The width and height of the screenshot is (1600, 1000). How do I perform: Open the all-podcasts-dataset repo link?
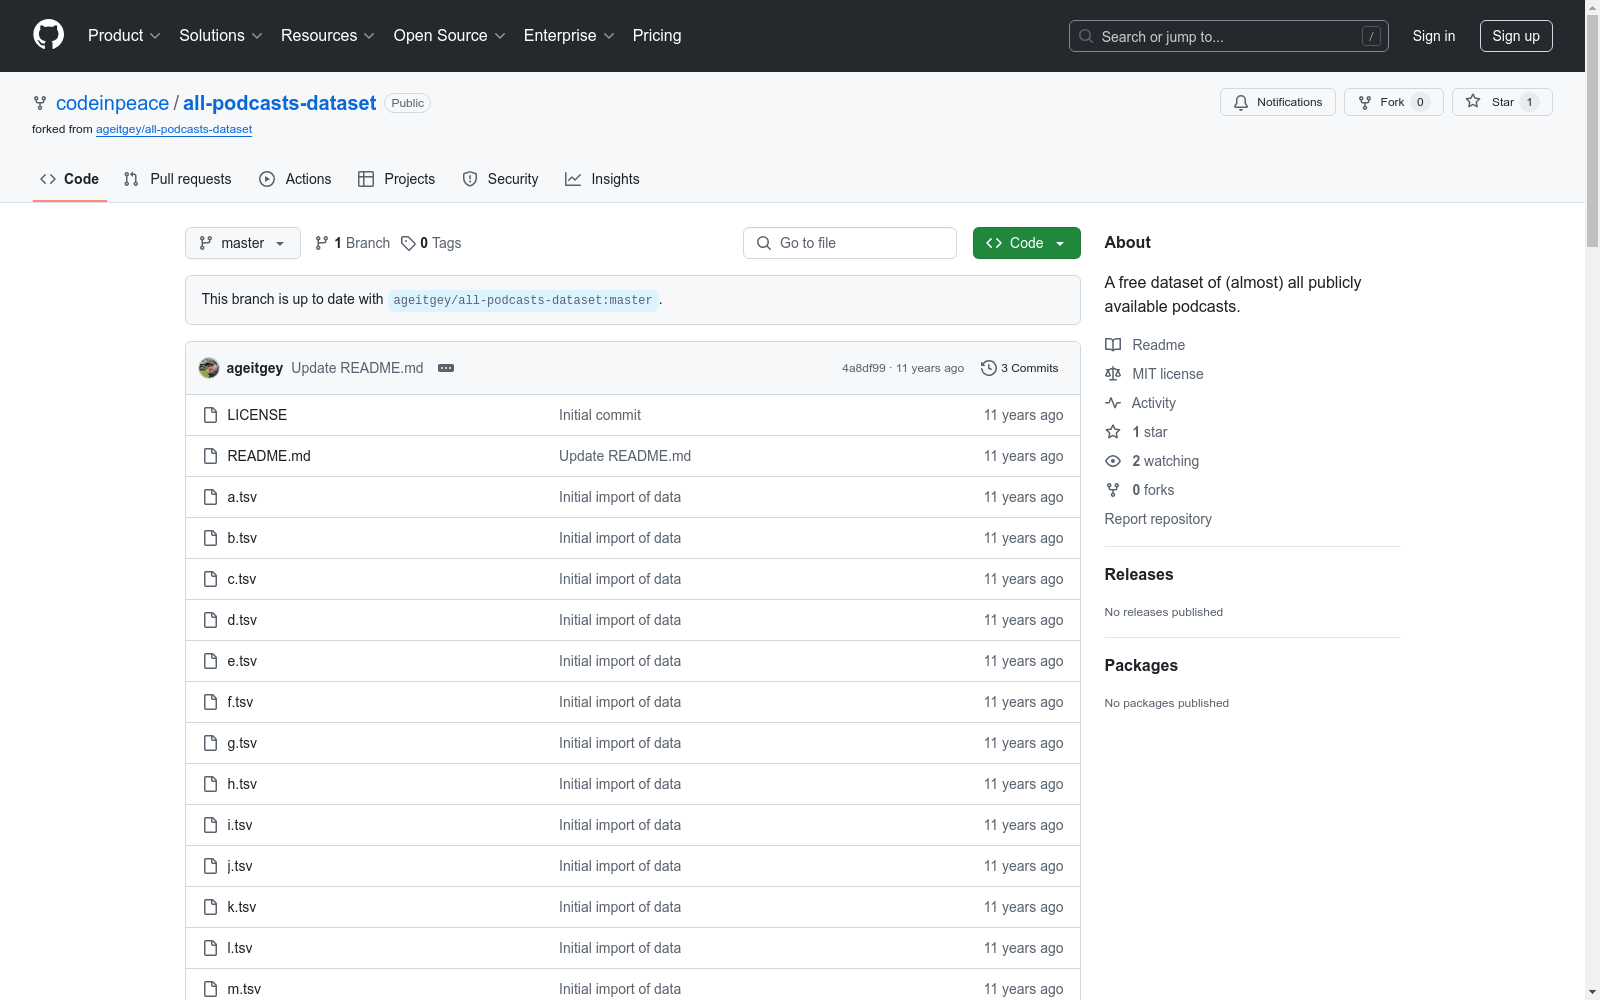point(279,103)
